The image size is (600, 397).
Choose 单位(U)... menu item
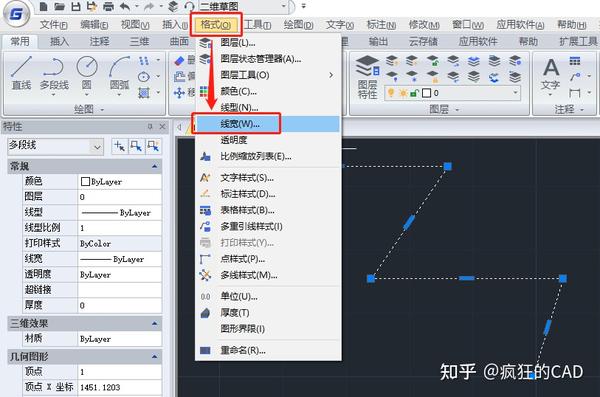[267, 296]
